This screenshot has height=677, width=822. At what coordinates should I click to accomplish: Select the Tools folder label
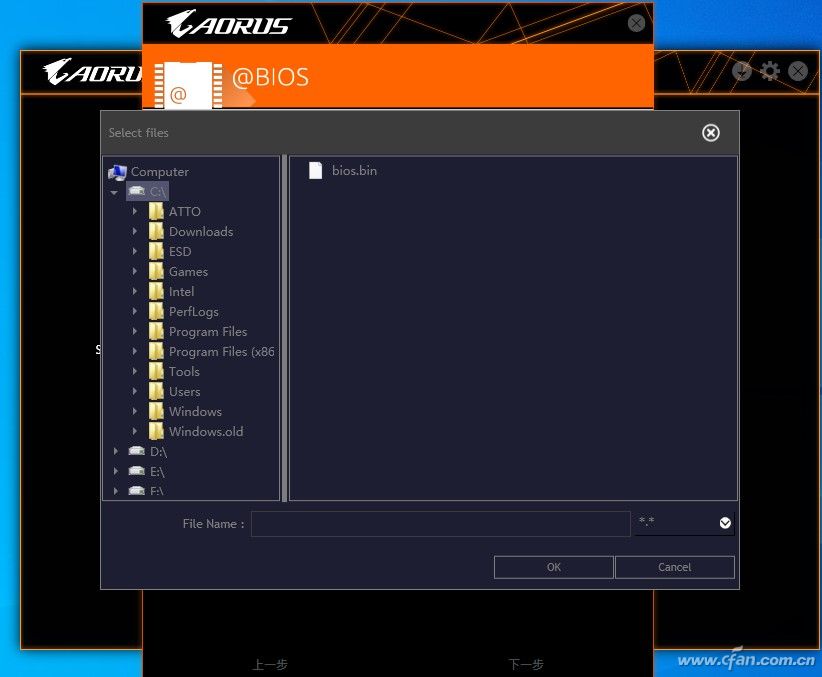[x=184, y=371]
